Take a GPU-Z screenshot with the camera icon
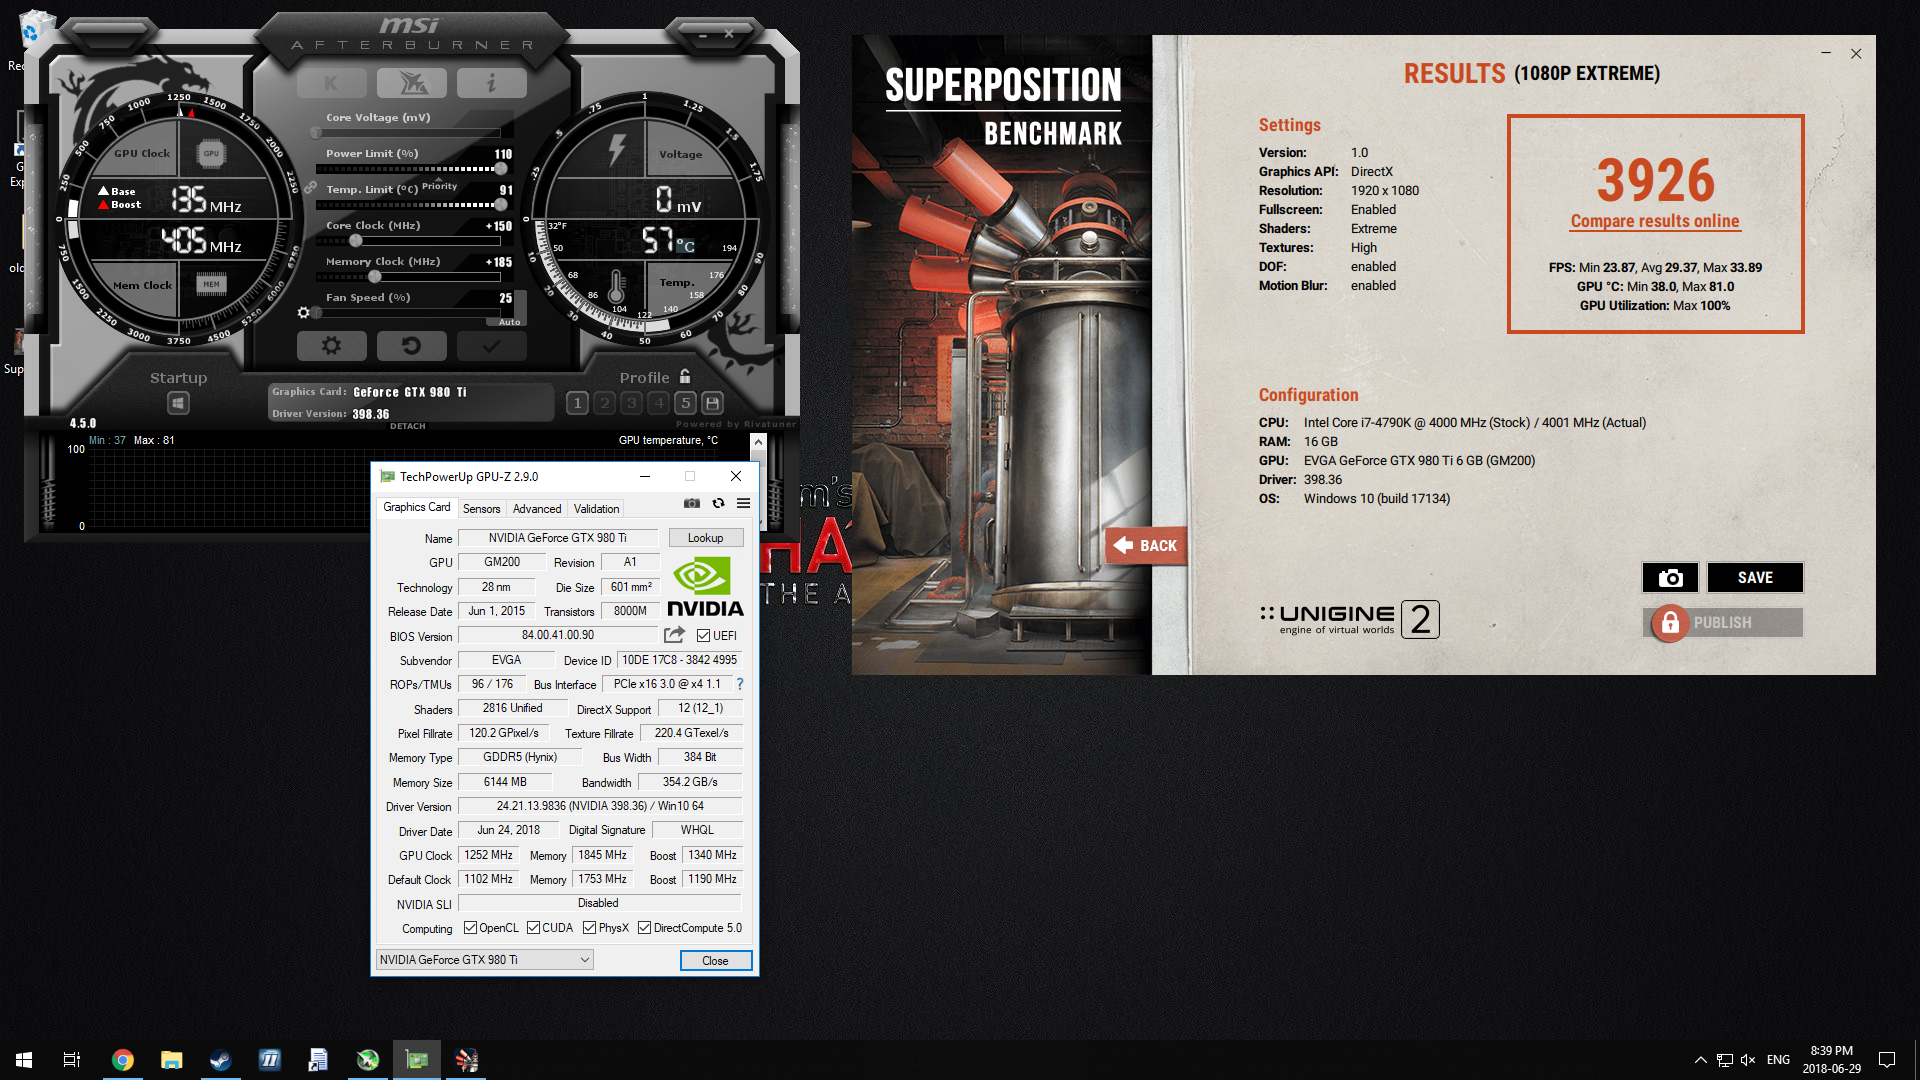1920x1080 pixels. point(692,503)
